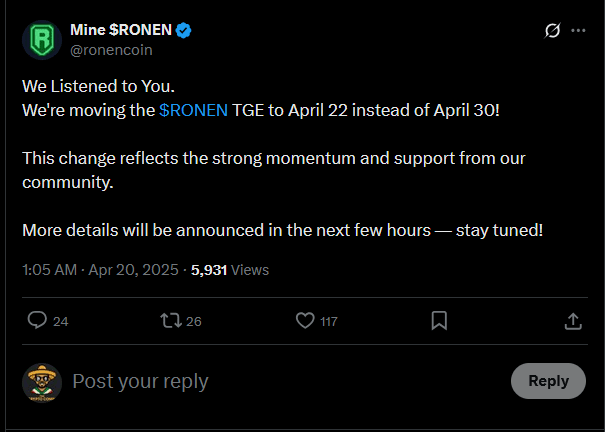Click your avatar beside the reply box

(42, 381)
